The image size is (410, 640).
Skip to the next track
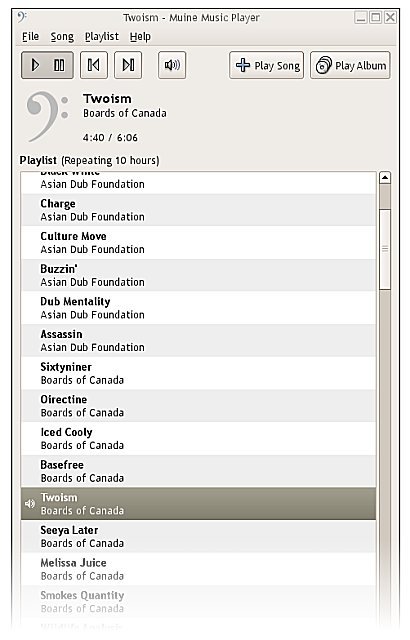(128, 65)
